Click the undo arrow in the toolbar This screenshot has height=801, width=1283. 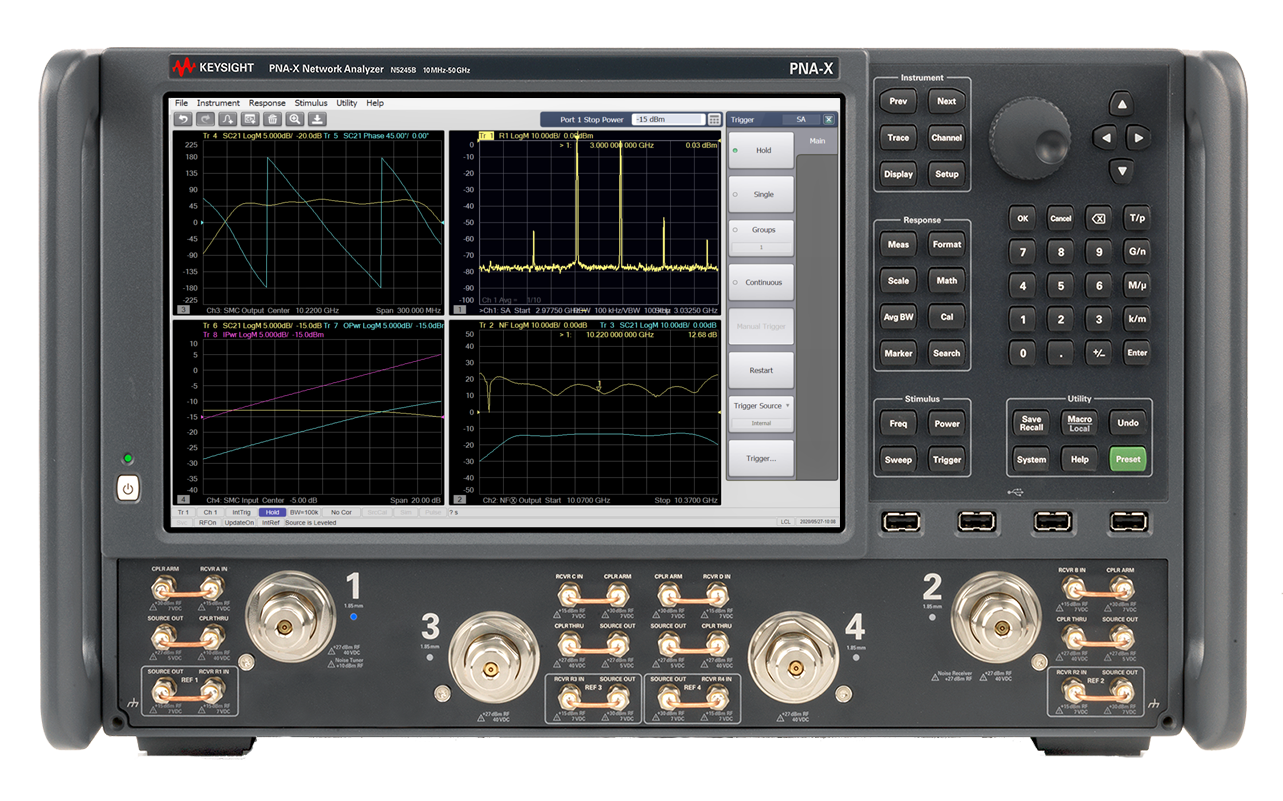(183, 119)
